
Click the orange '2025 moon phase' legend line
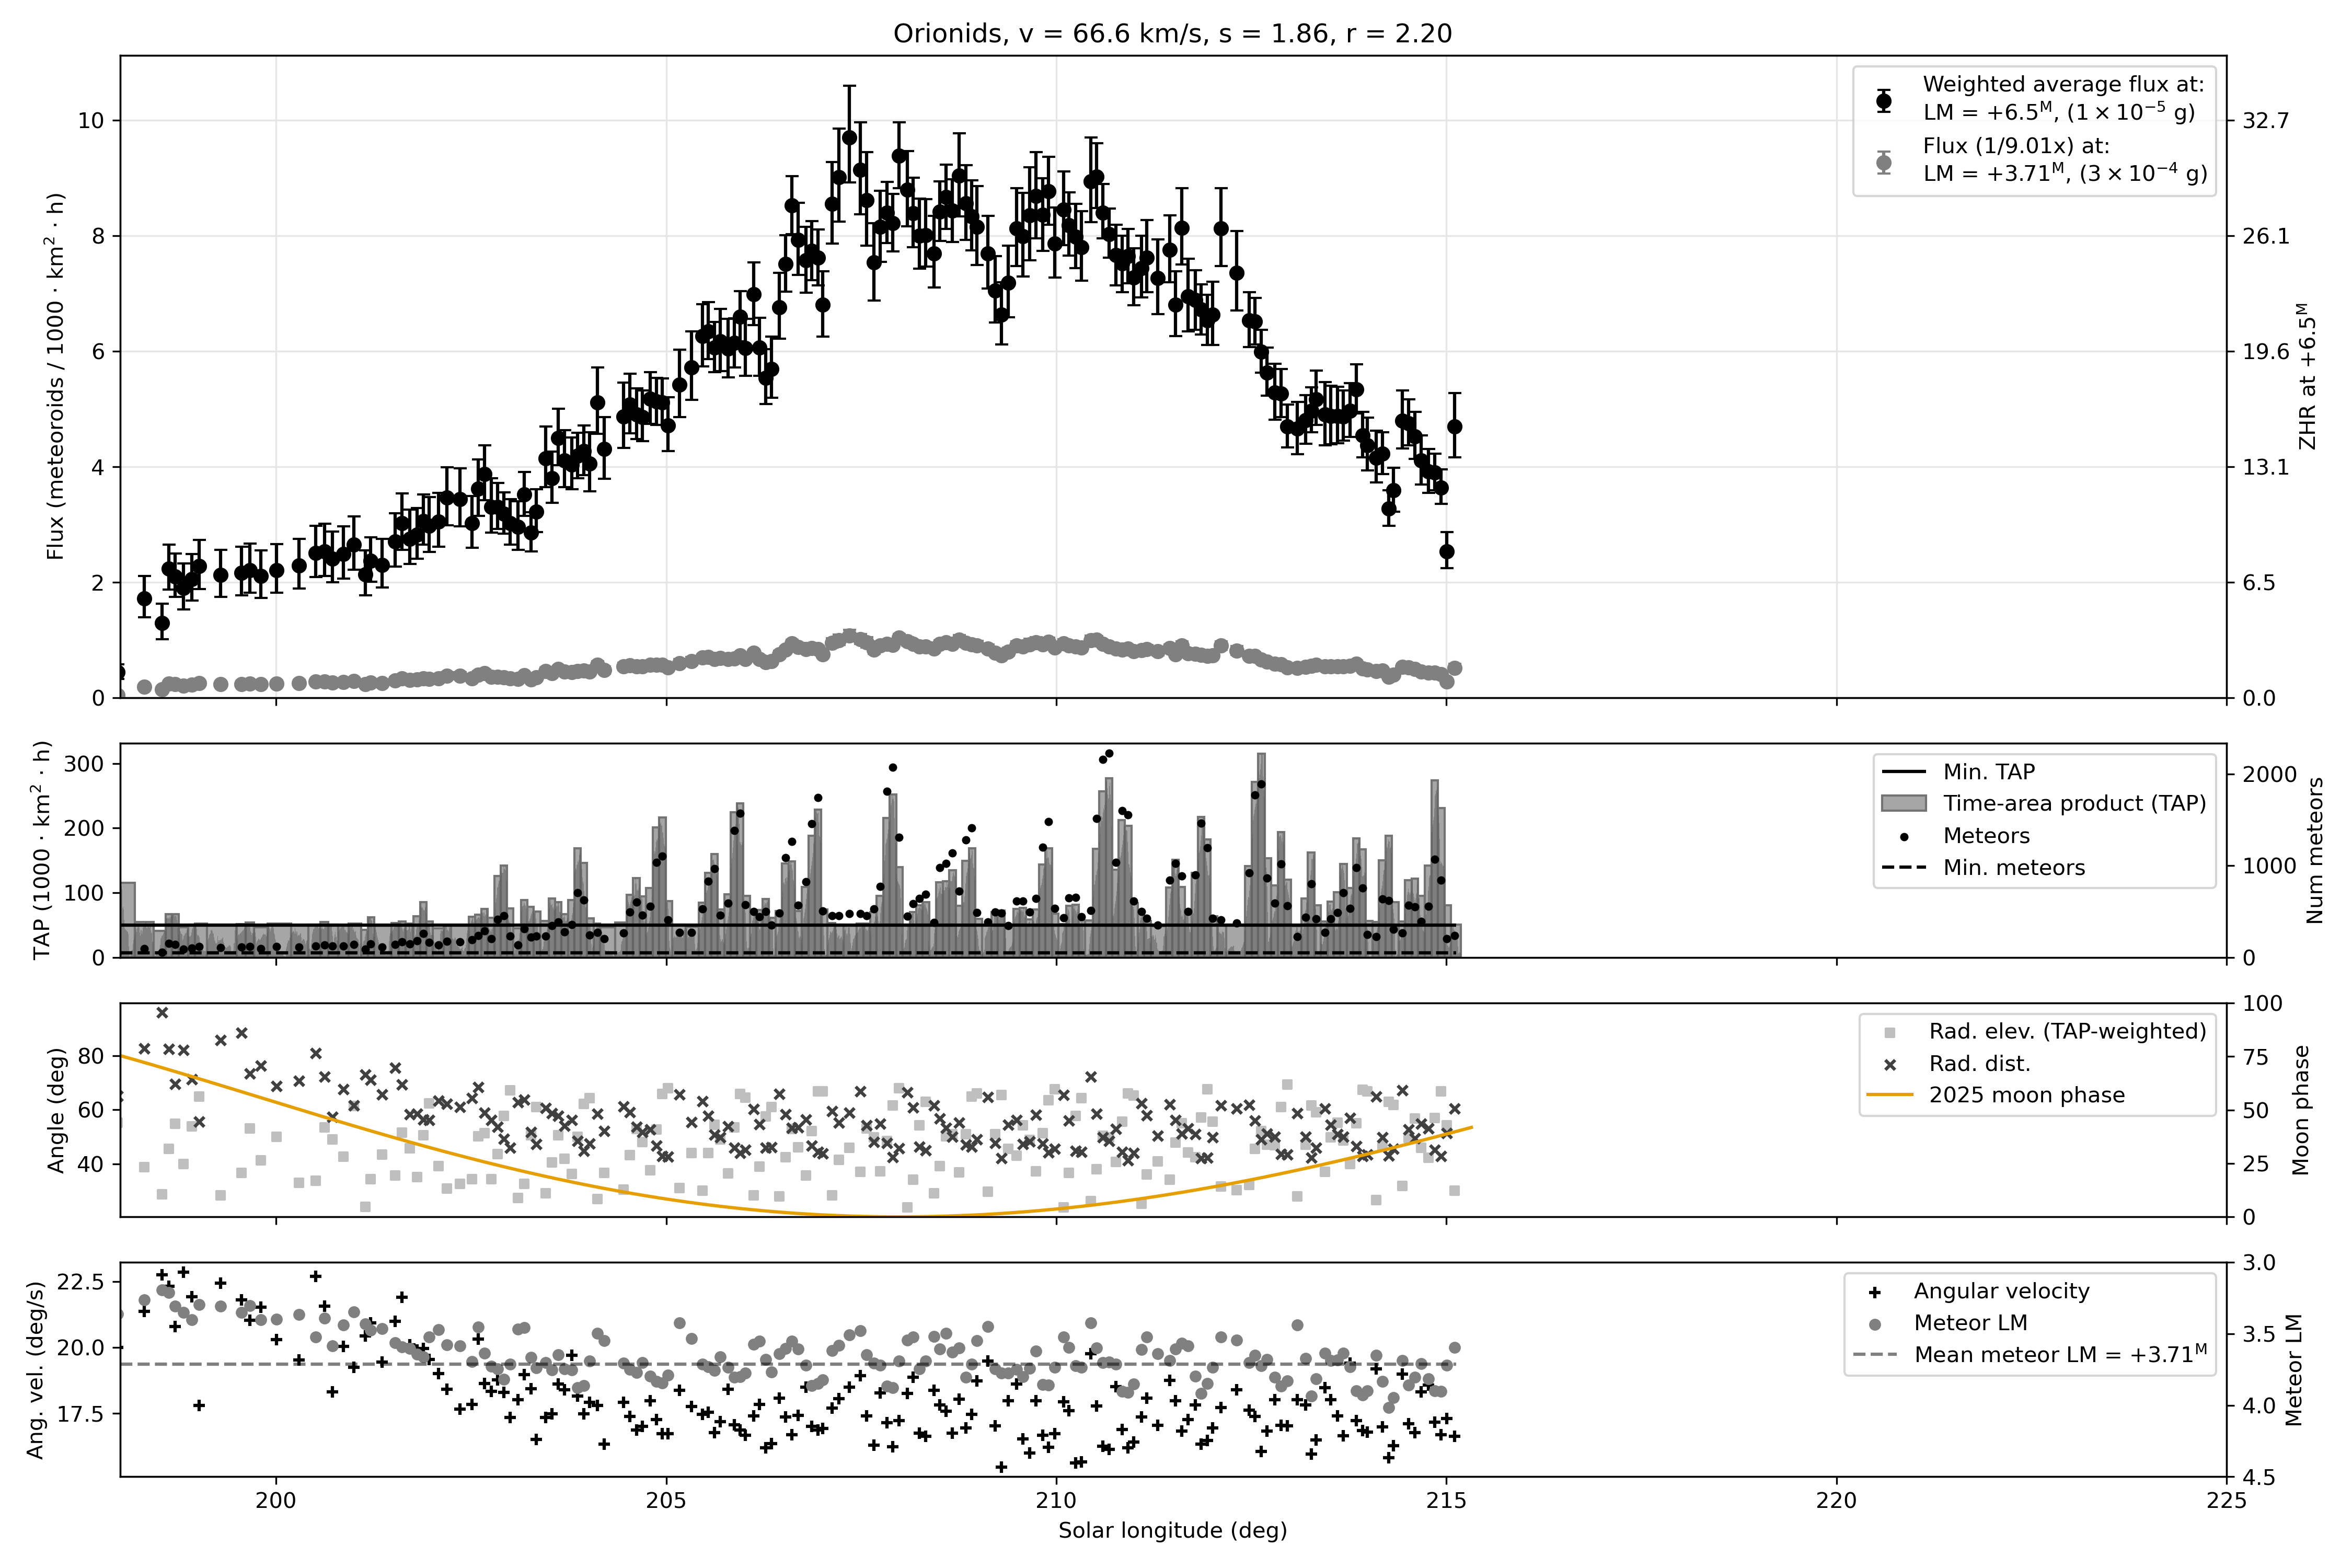(1890, 1096)
